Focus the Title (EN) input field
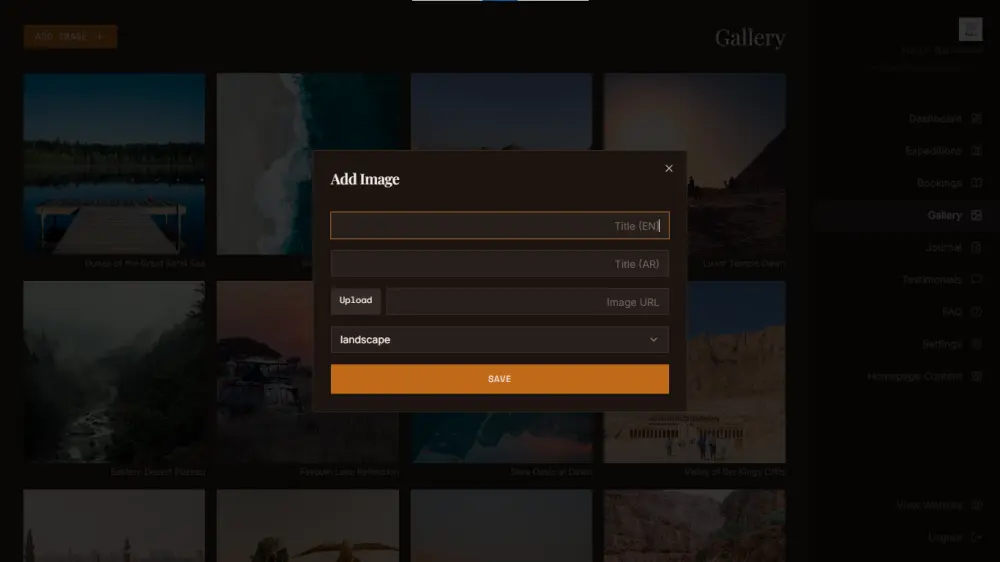 (499, 226)
